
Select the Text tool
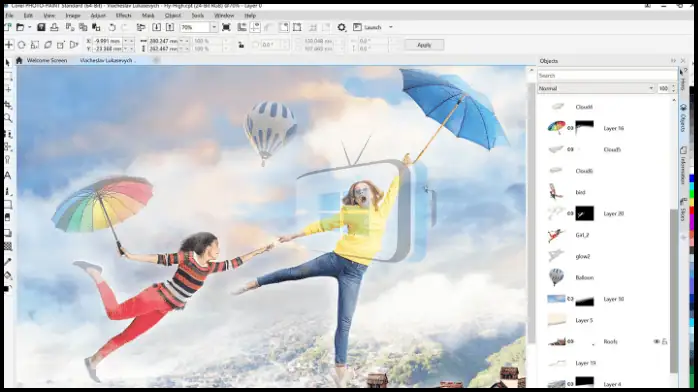(8, 175)
